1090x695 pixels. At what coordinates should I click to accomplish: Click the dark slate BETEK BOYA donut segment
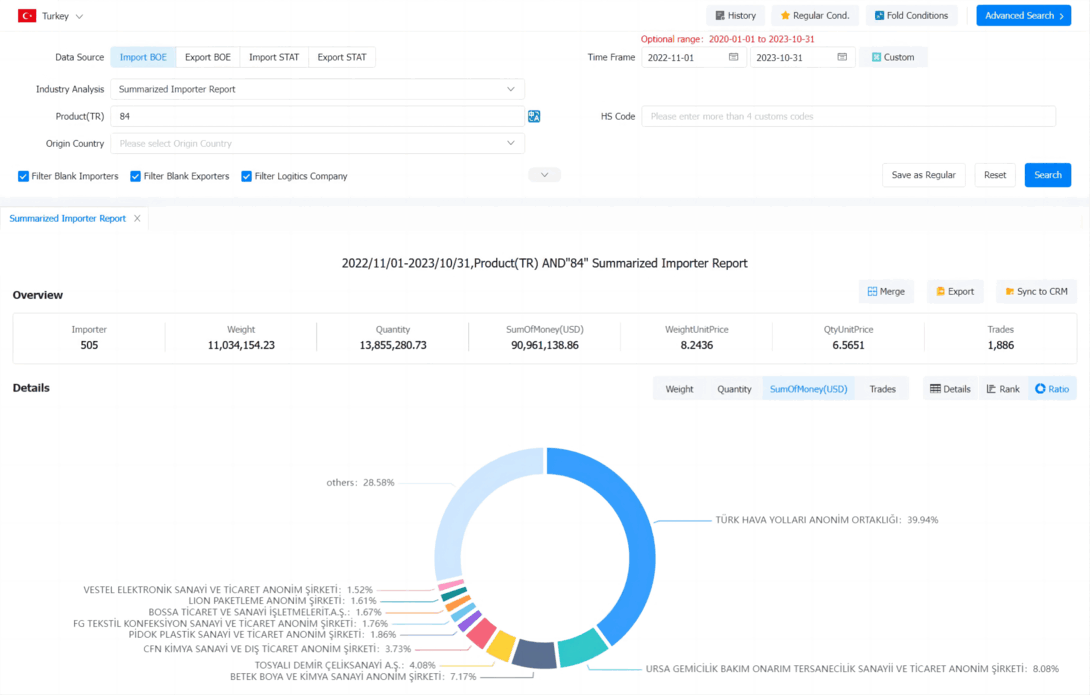tap(537, 655)
